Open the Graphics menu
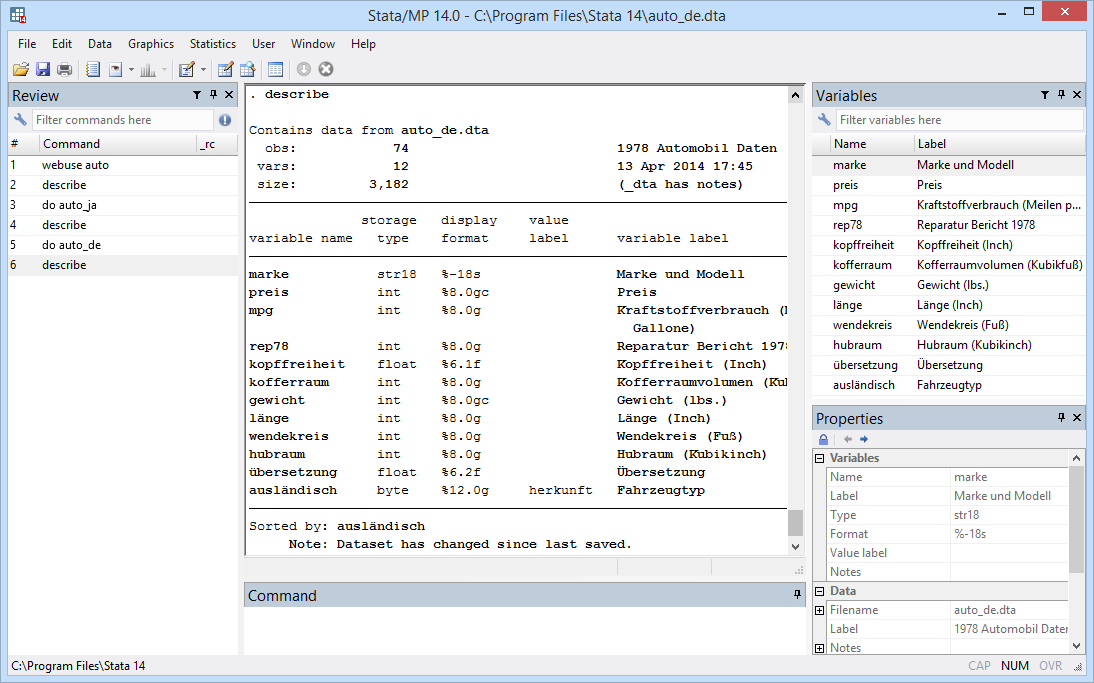The height and width of the screenshot is (683, 1094). point(151,44)
